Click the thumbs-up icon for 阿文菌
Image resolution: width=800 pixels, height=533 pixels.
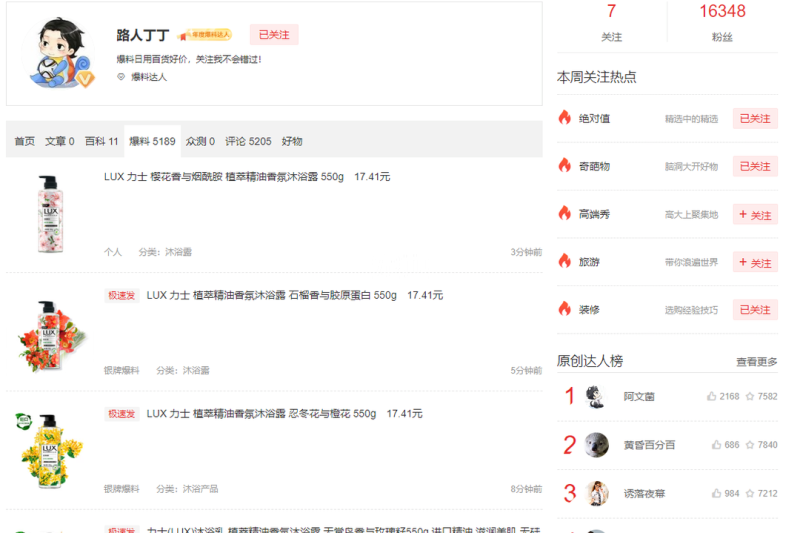[712, 397]
